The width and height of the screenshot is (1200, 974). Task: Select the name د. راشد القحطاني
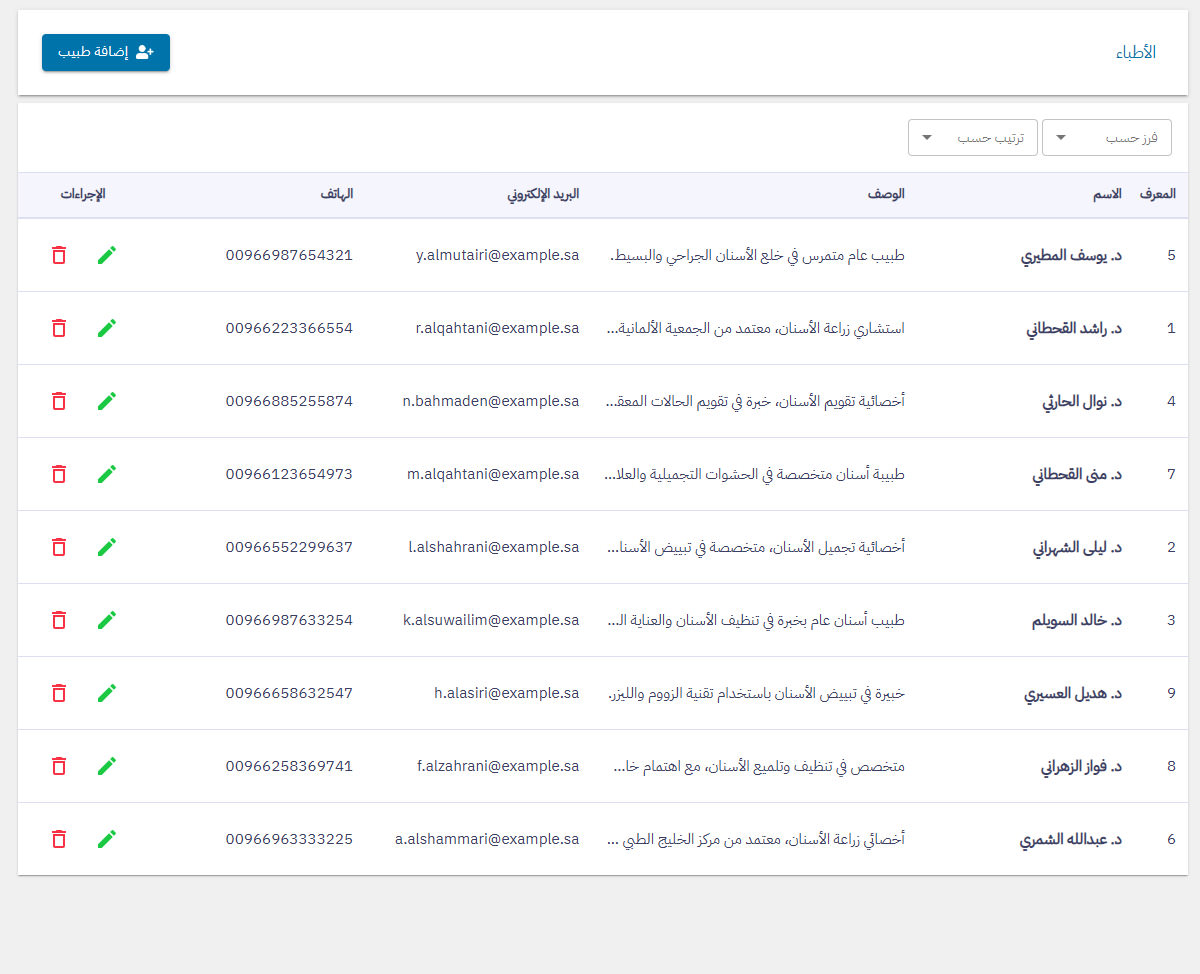pos(1073,328)
